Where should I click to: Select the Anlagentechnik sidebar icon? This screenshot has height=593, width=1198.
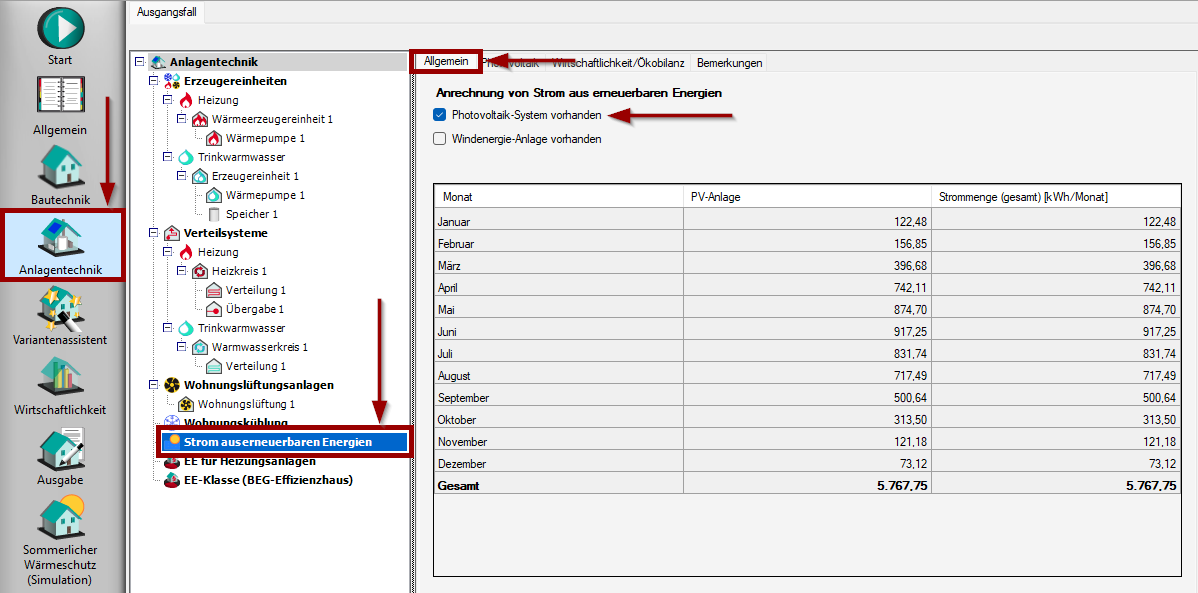point(60,240)
